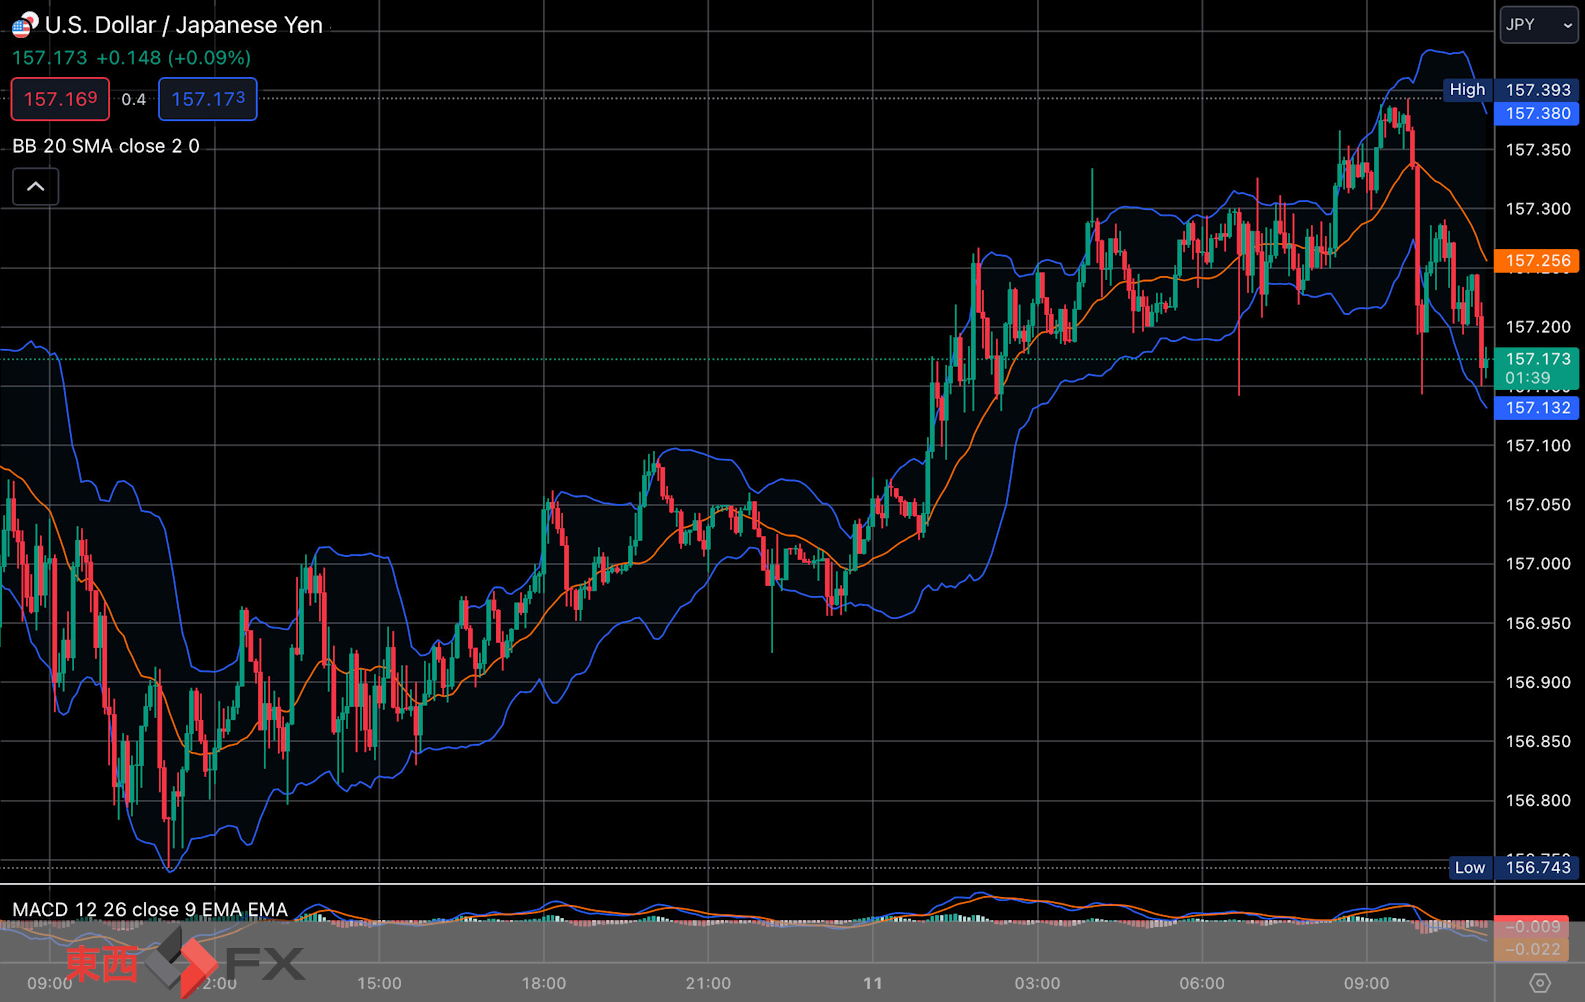Select the BB 20 SMA indicator label
The image size is (1585, 1002).
tap(106, 146)
